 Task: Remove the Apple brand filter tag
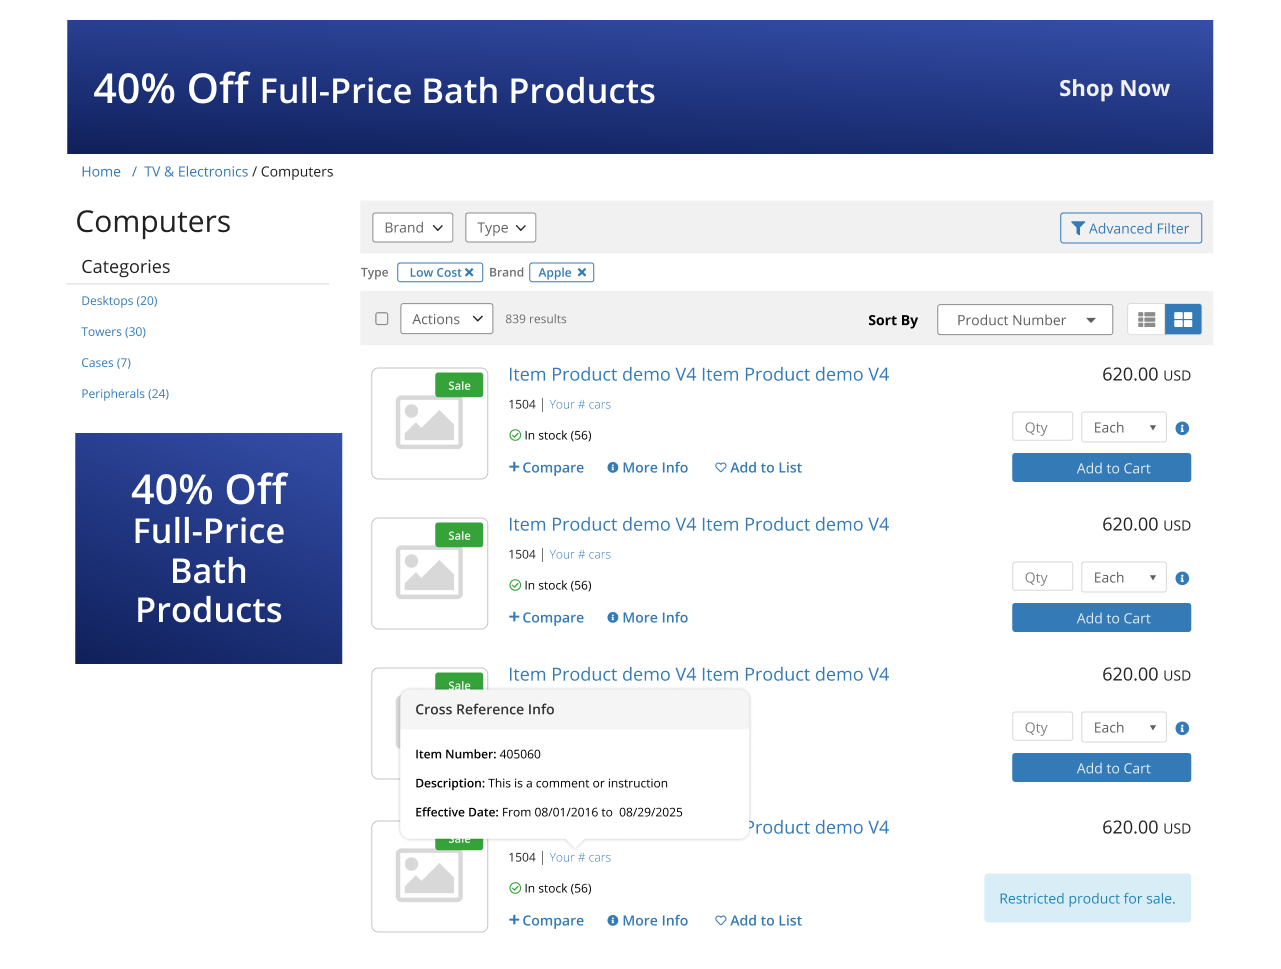click(582, 273)
